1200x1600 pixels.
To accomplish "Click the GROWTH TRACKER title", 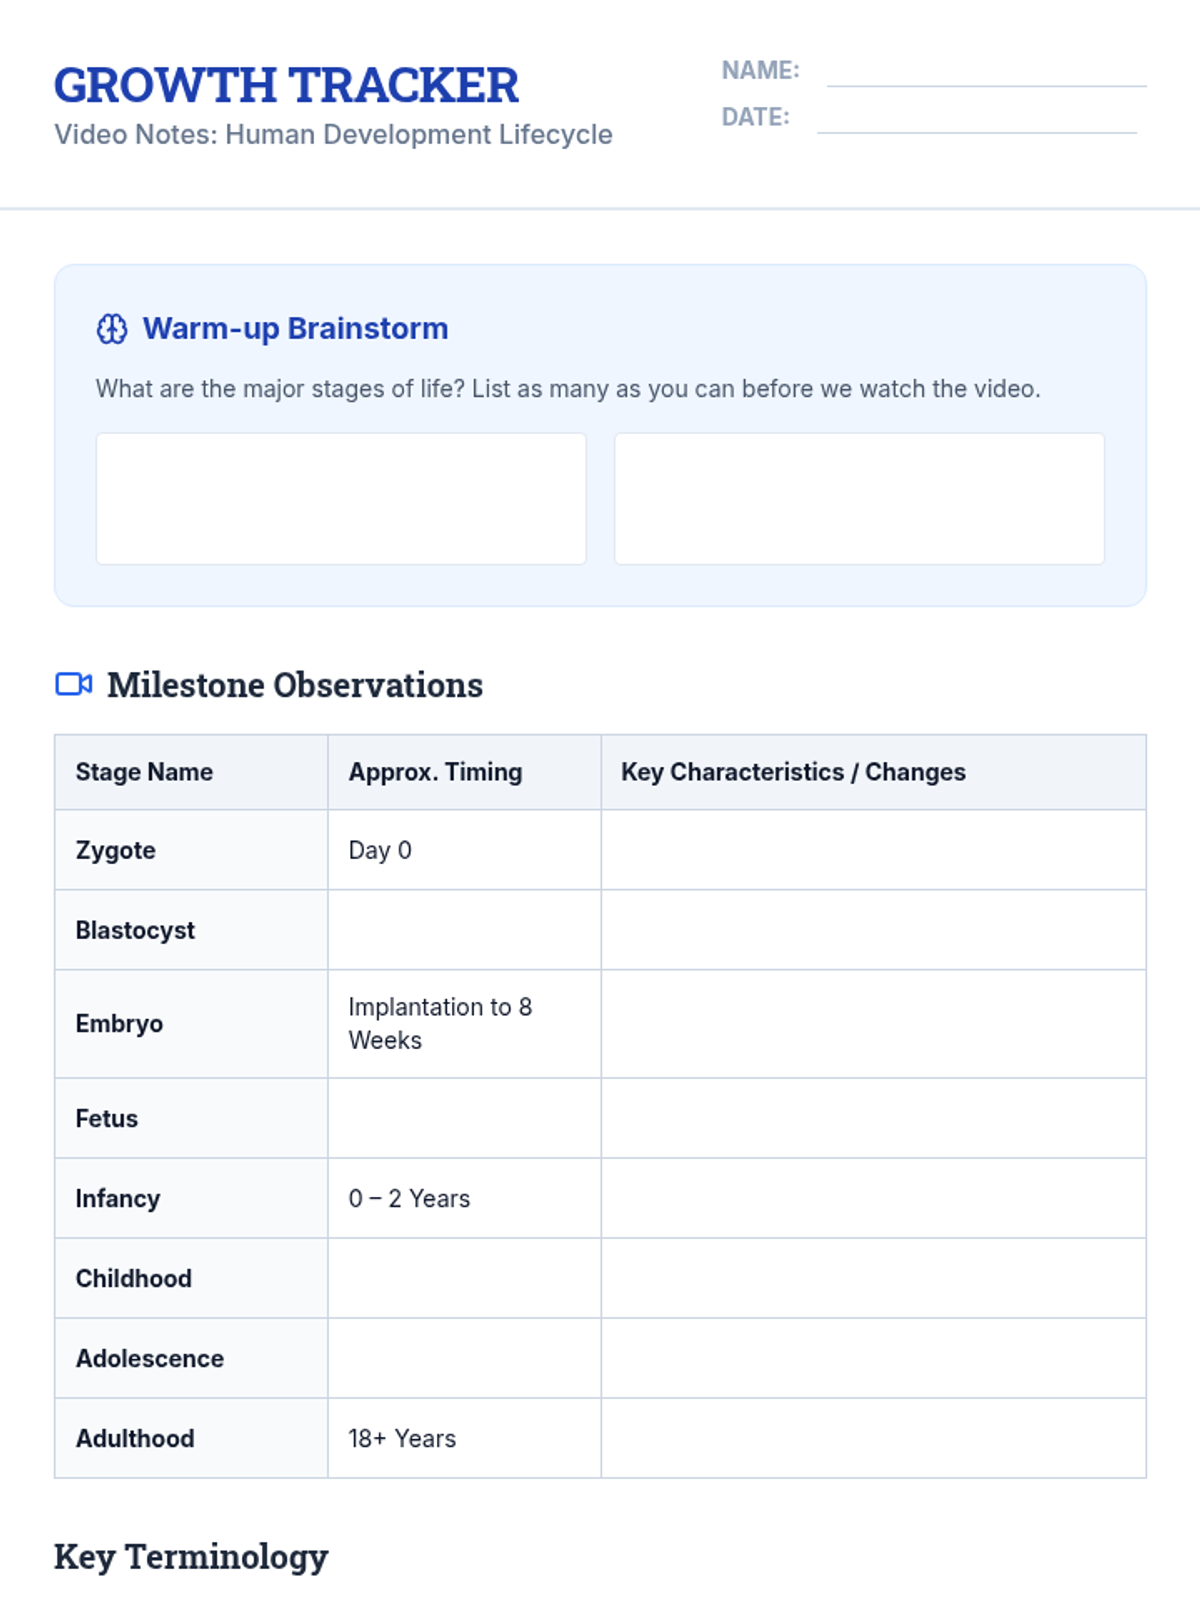I will (287, 86).
